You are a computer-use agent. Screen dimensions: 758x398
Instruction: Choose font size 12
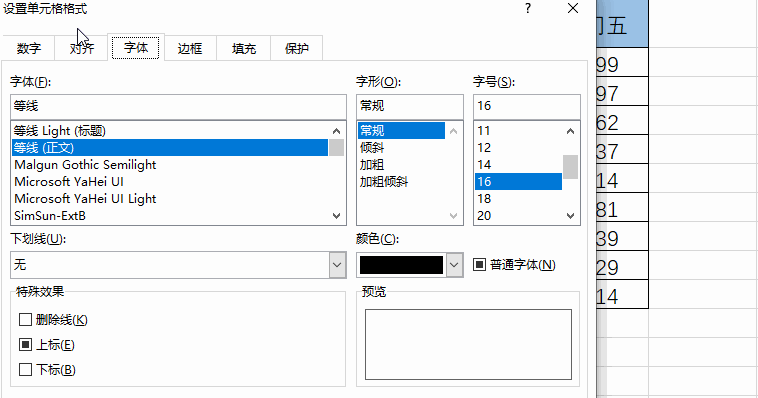[518, 147]
